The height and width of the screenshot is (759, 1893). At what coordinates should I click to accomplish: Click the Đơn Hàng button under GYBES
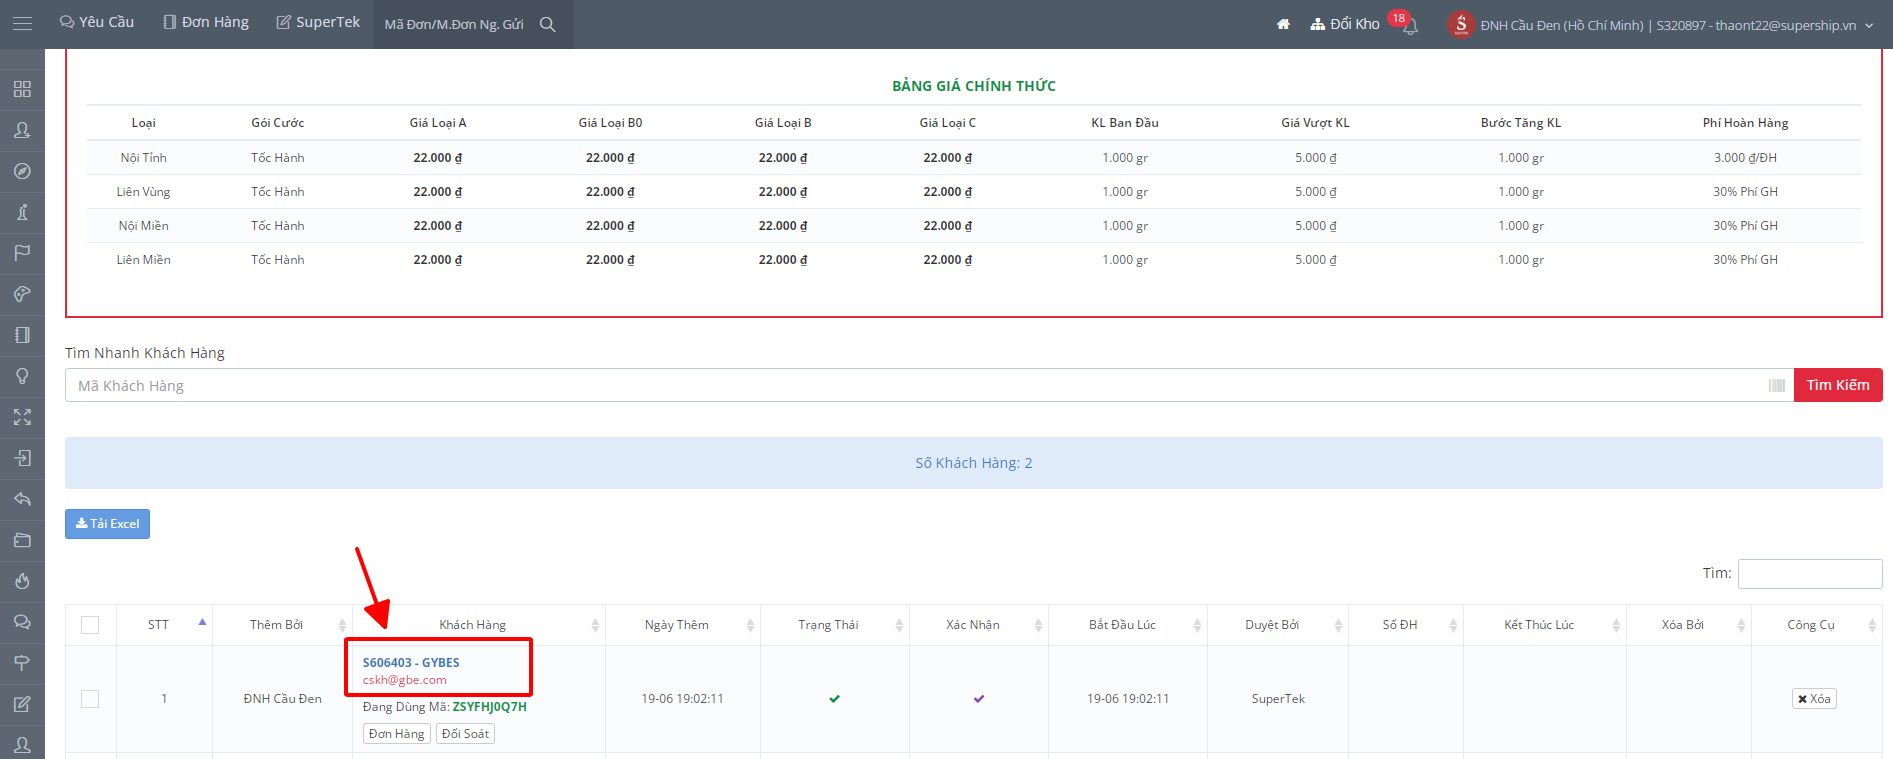396,734
